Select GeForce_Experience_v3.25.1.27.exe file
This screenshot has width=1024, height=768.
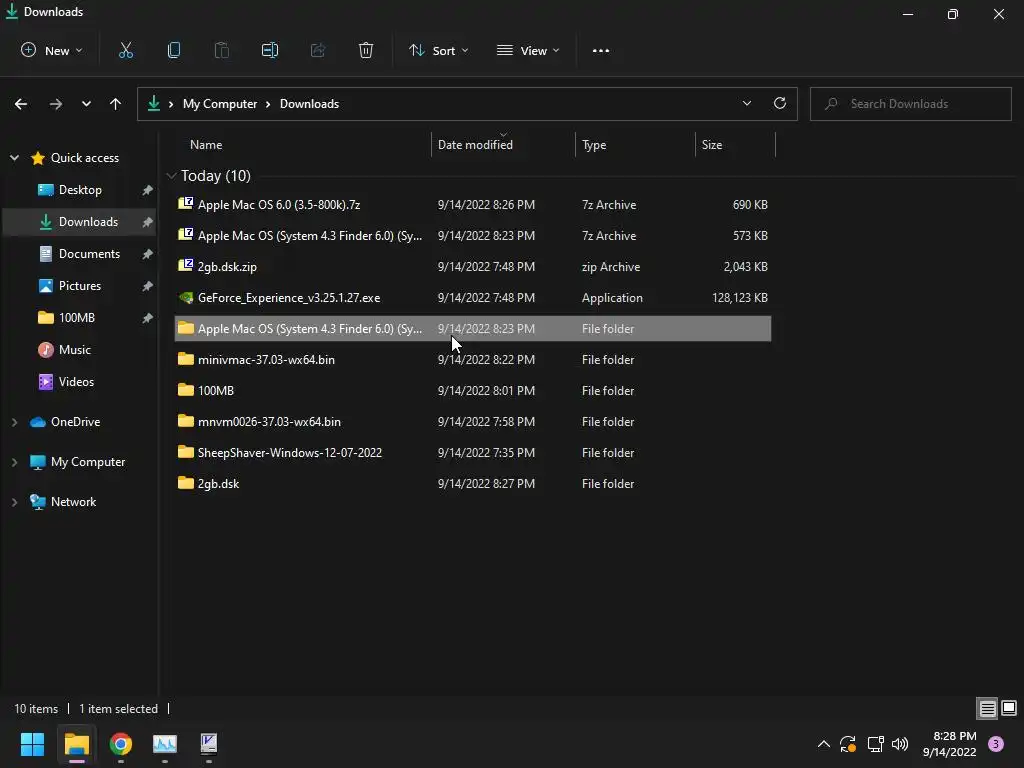tap(473, 298)
